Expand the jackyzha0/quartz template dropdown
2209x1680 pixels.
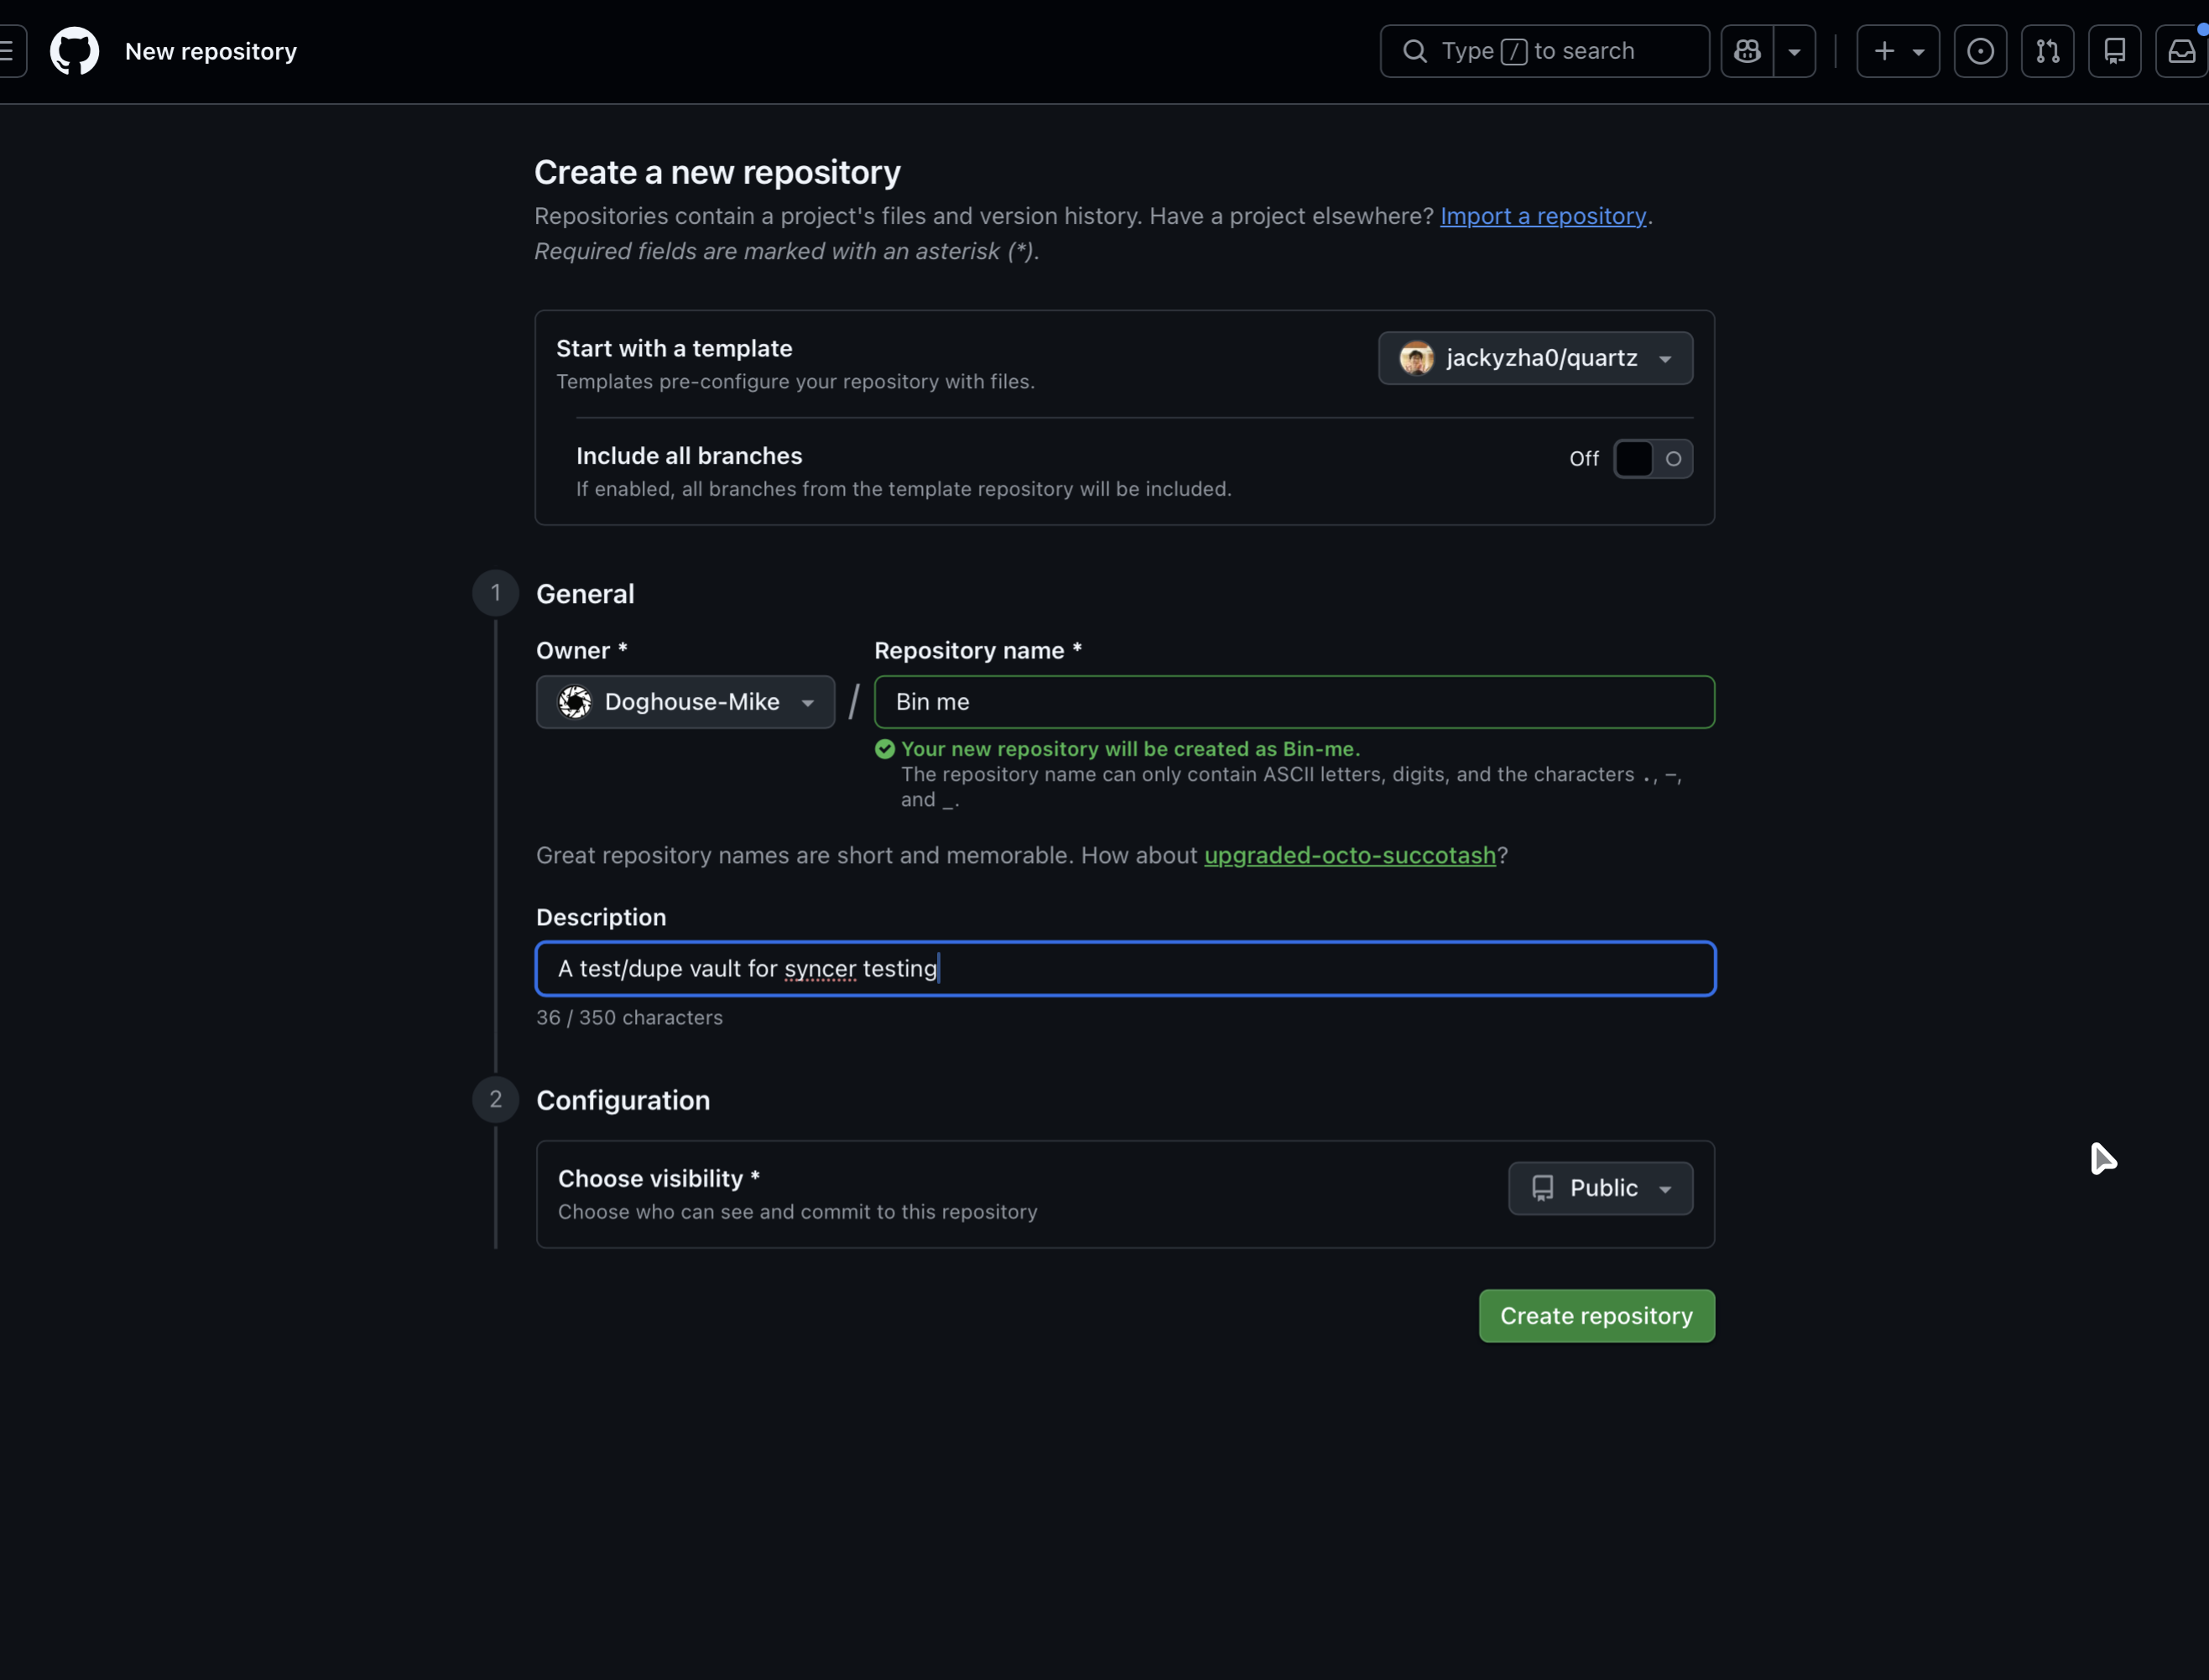point(1535,358)
